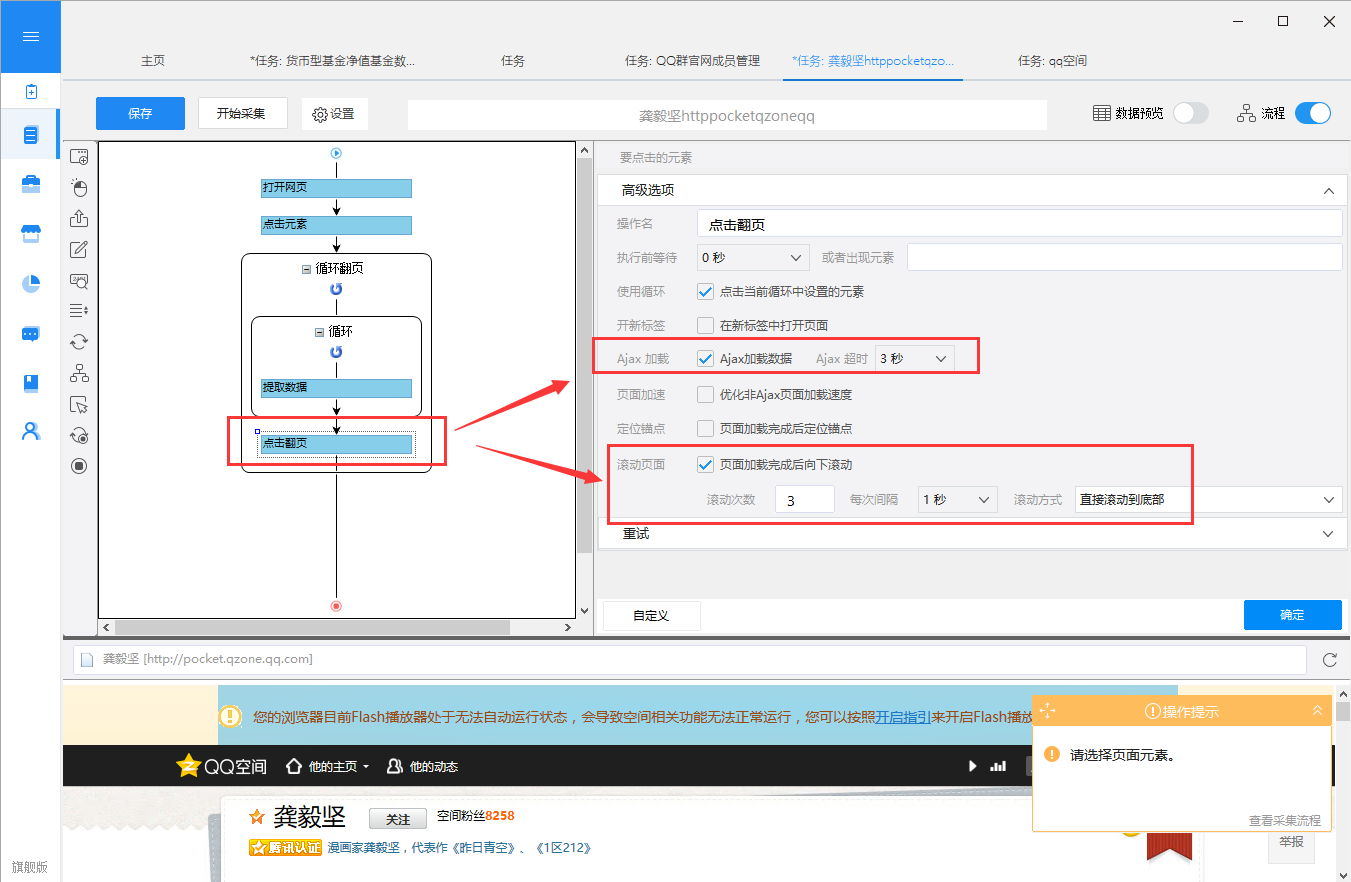
Task: Toggle the 流程 switch off
Action: pos(1313,113)
